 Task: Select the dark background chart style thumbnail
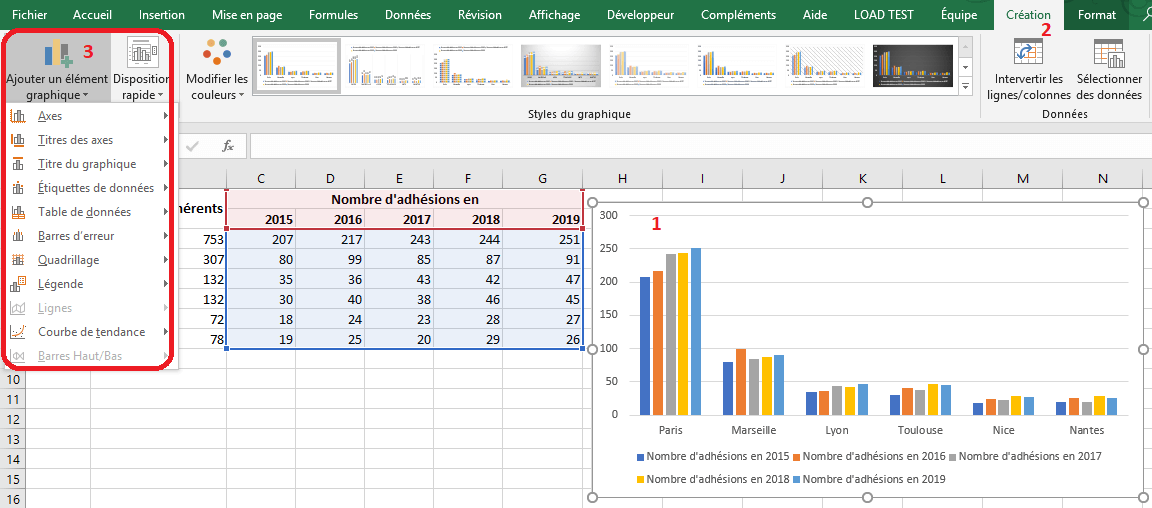pyautogui.click(x=912, y=66)
